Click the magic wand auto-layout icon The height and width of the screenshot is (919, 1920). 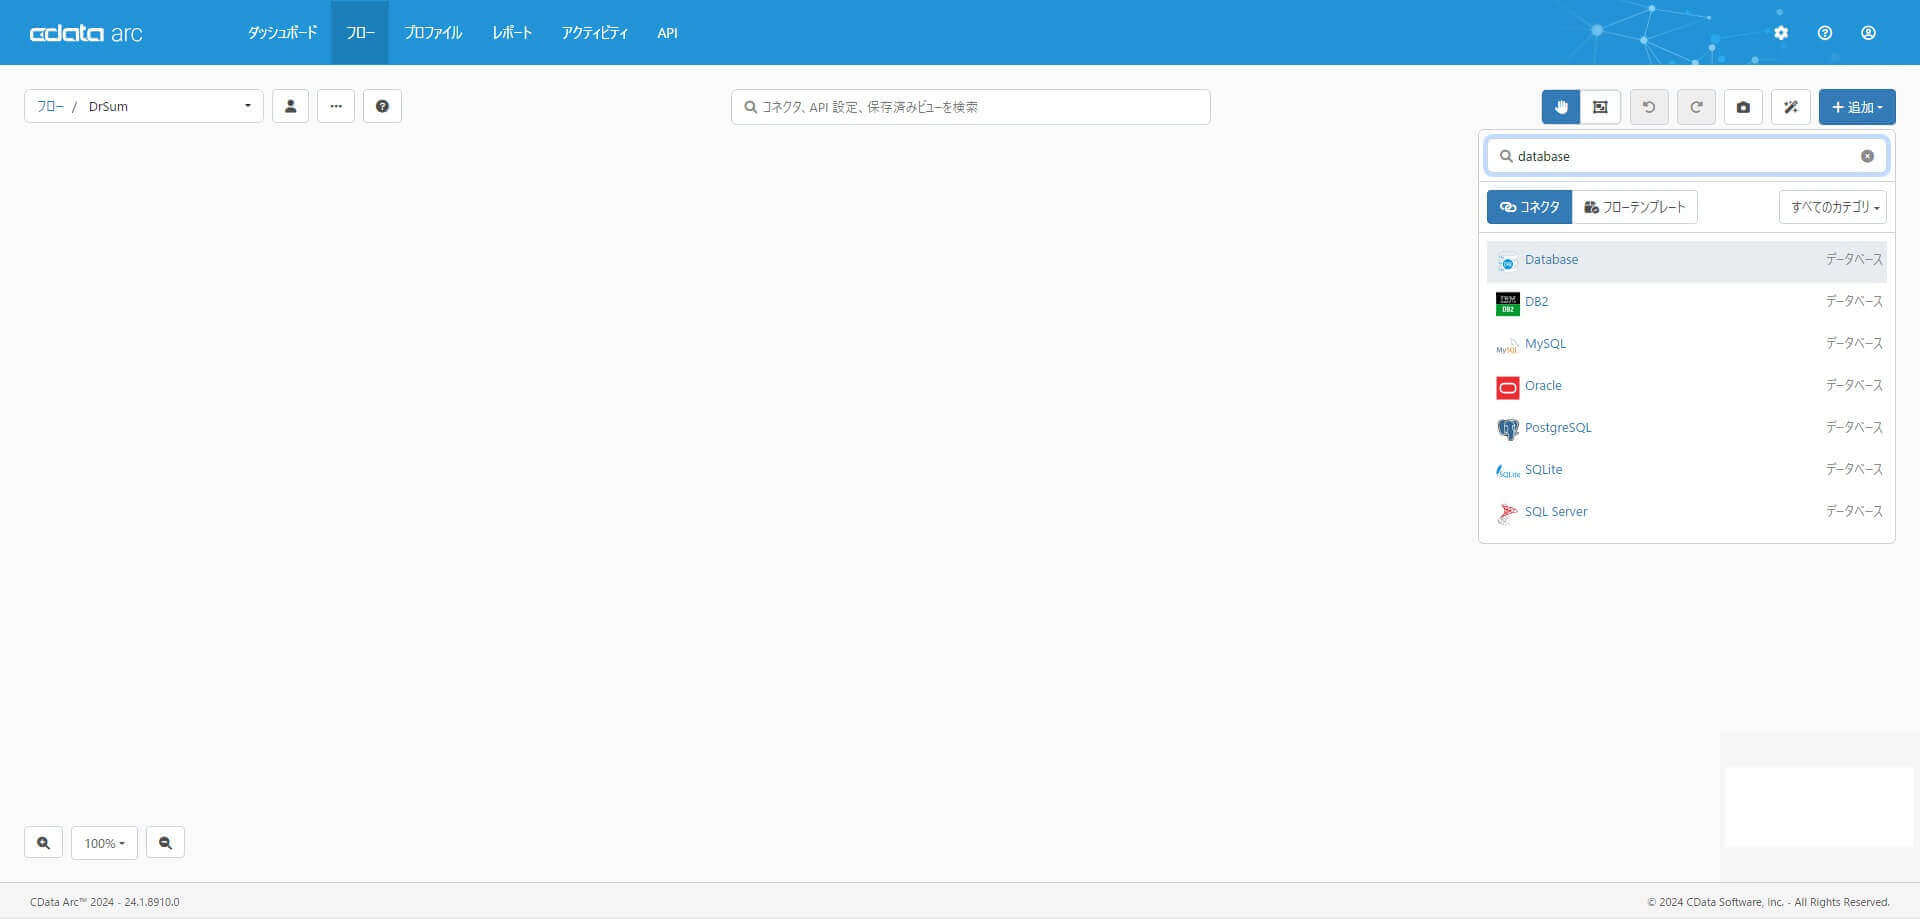click(x=1790, y=107)
